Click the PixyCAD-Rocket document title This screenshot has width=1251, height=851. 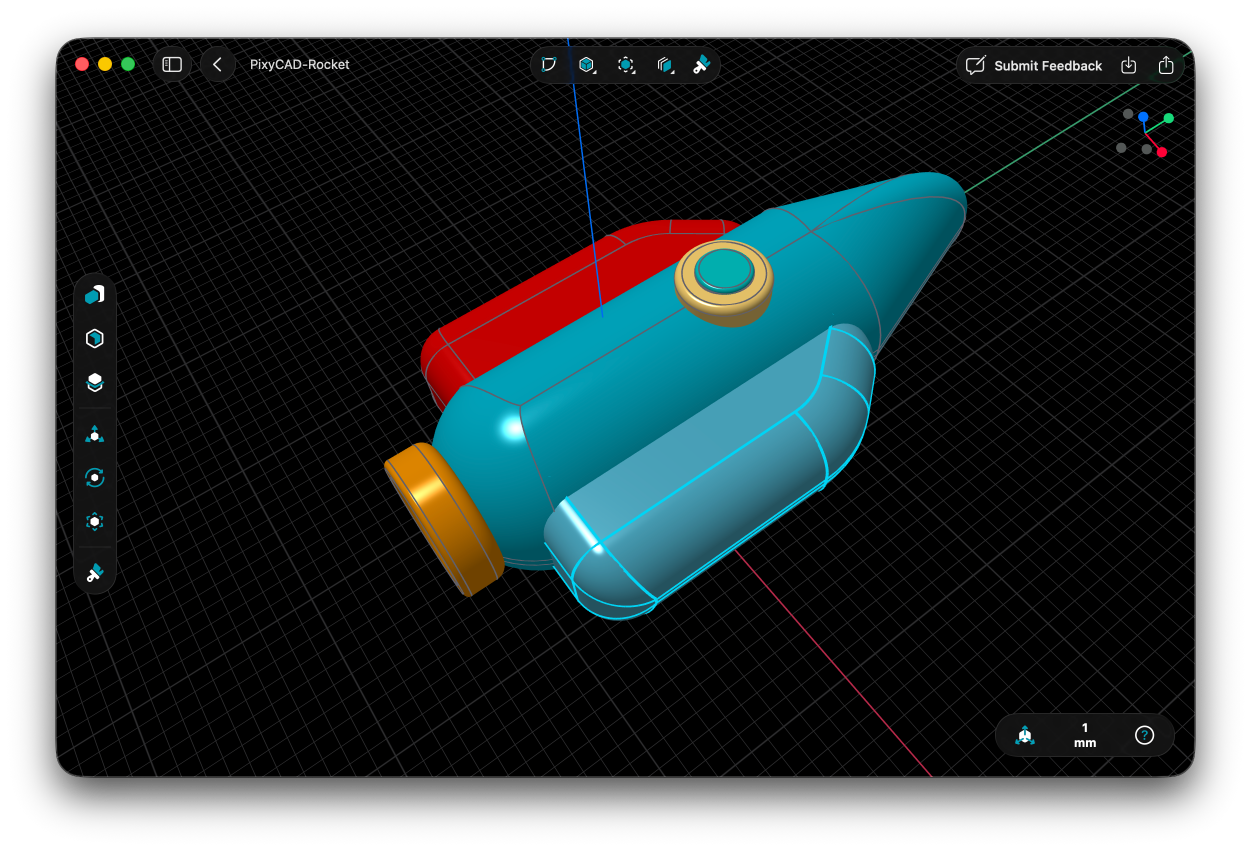[x=300, y=65]
